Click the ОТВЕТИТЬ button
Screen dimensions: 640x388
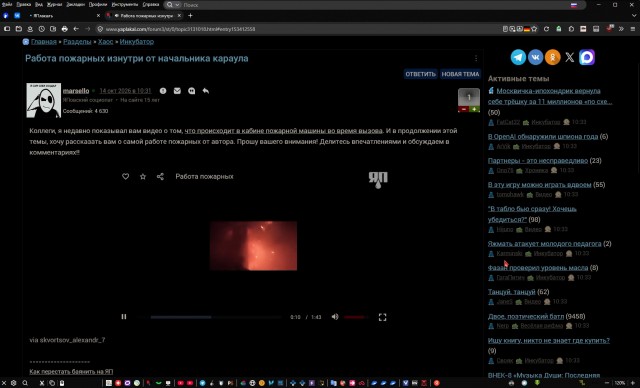pos(420,74)
